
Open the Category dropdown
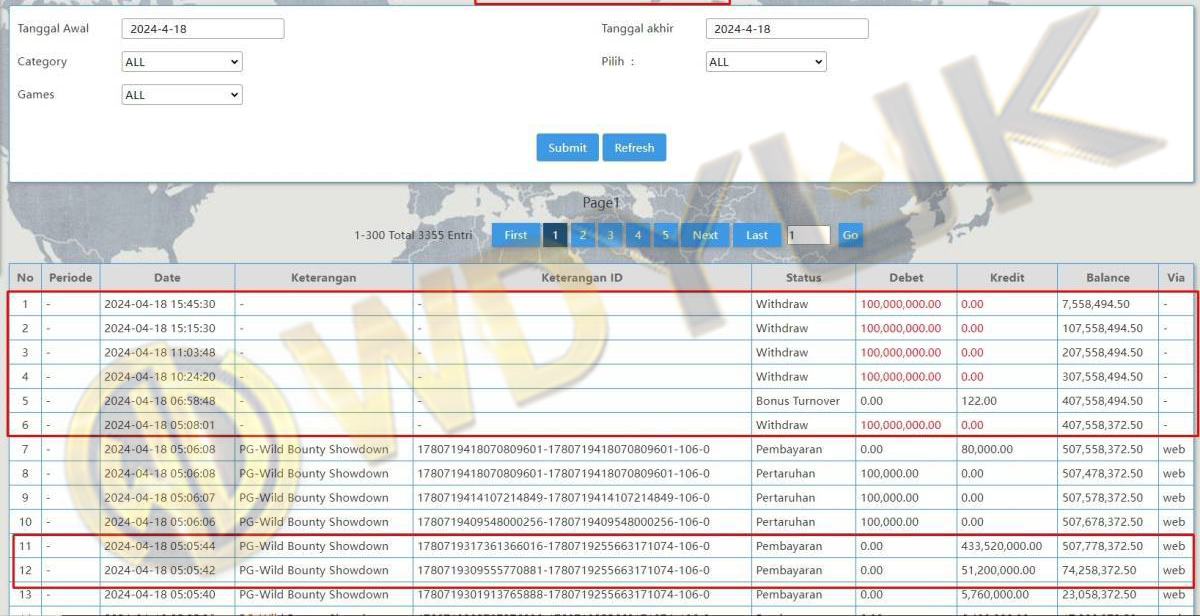coord(182,62)
